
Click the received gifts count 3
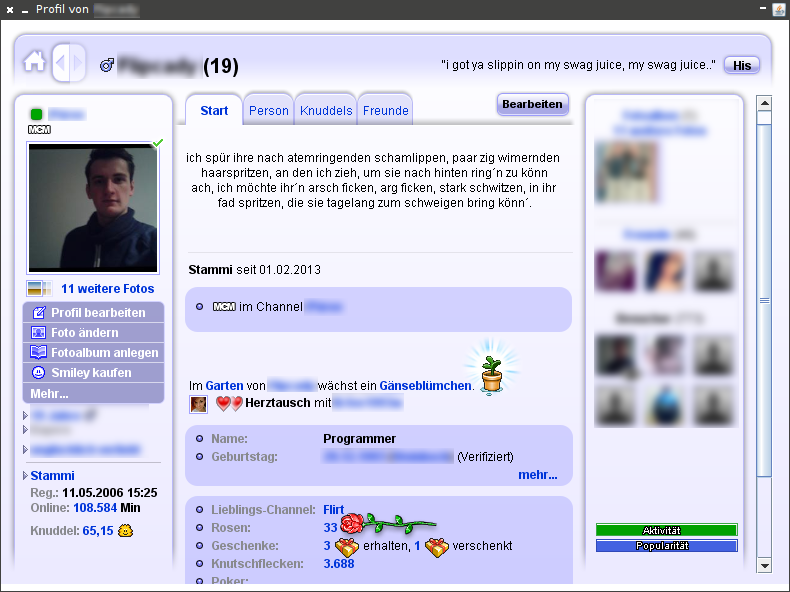coord(327,546)
